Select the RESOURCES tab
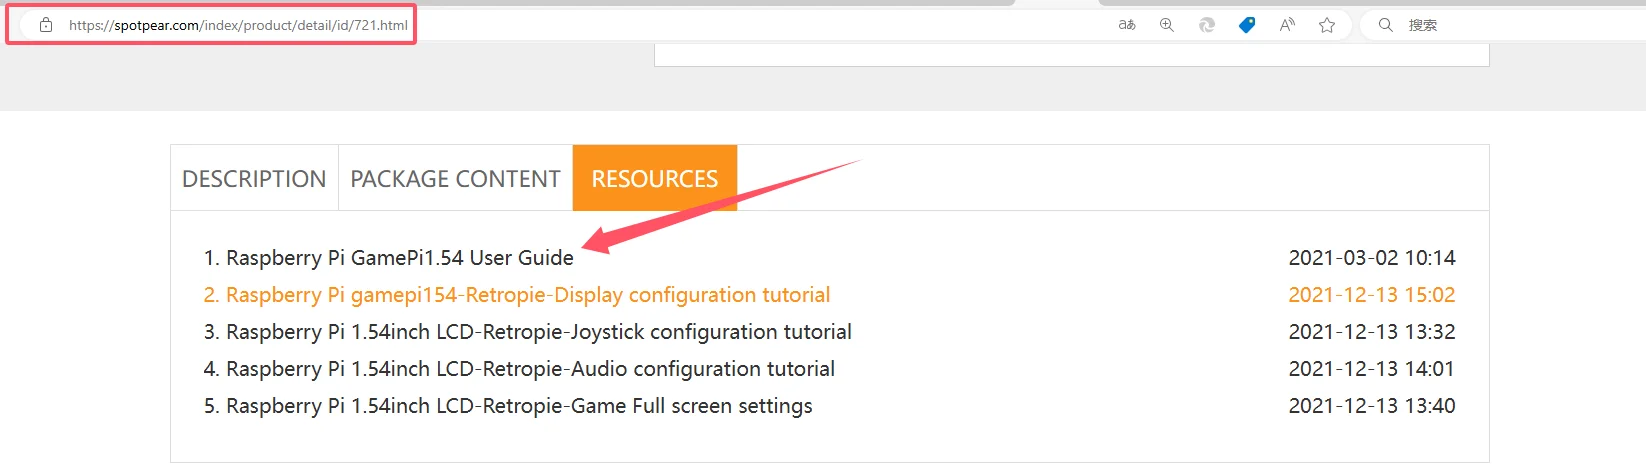This screenshot has height=476, width=1646. click(x=654, y=179)
